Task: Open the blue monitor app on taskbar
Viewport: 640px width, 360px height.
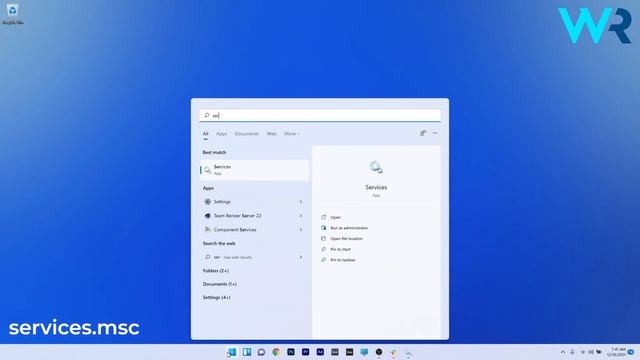Action: click(364, 352)
